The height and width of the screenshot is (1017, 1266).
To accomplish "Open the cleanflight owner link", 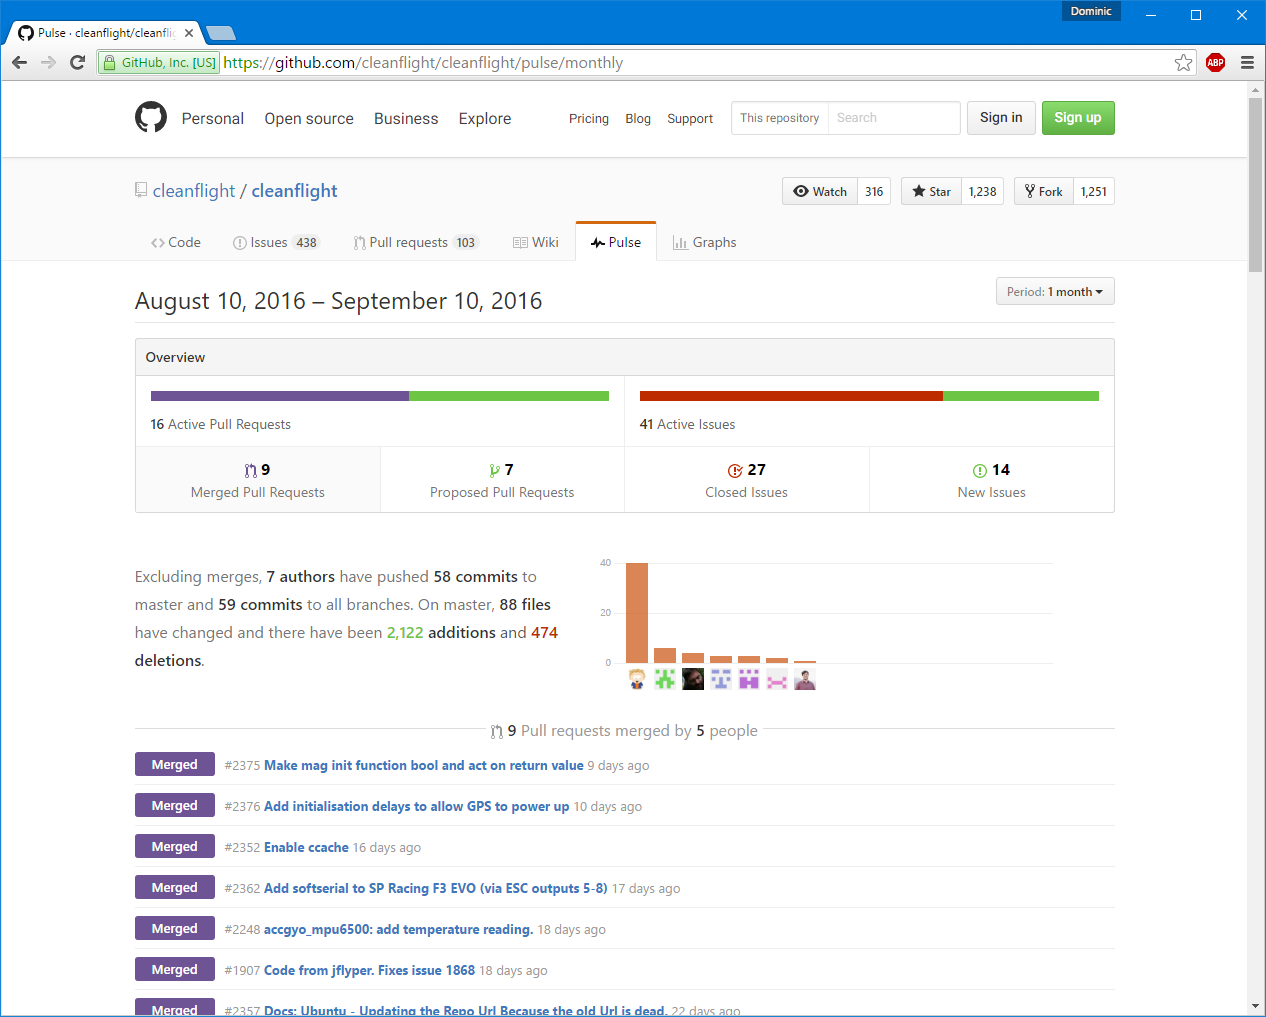I will [x=194, y=191].
